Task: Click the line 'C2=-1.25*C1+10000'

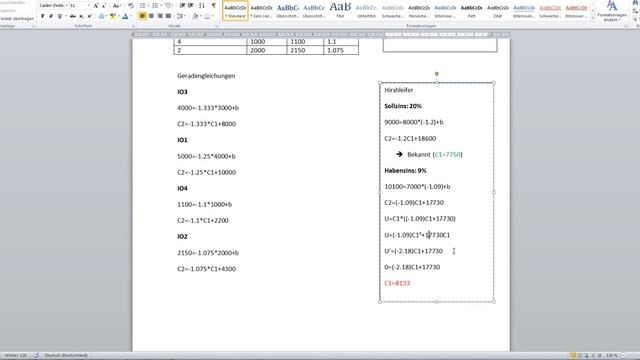Action: [207, 172]
